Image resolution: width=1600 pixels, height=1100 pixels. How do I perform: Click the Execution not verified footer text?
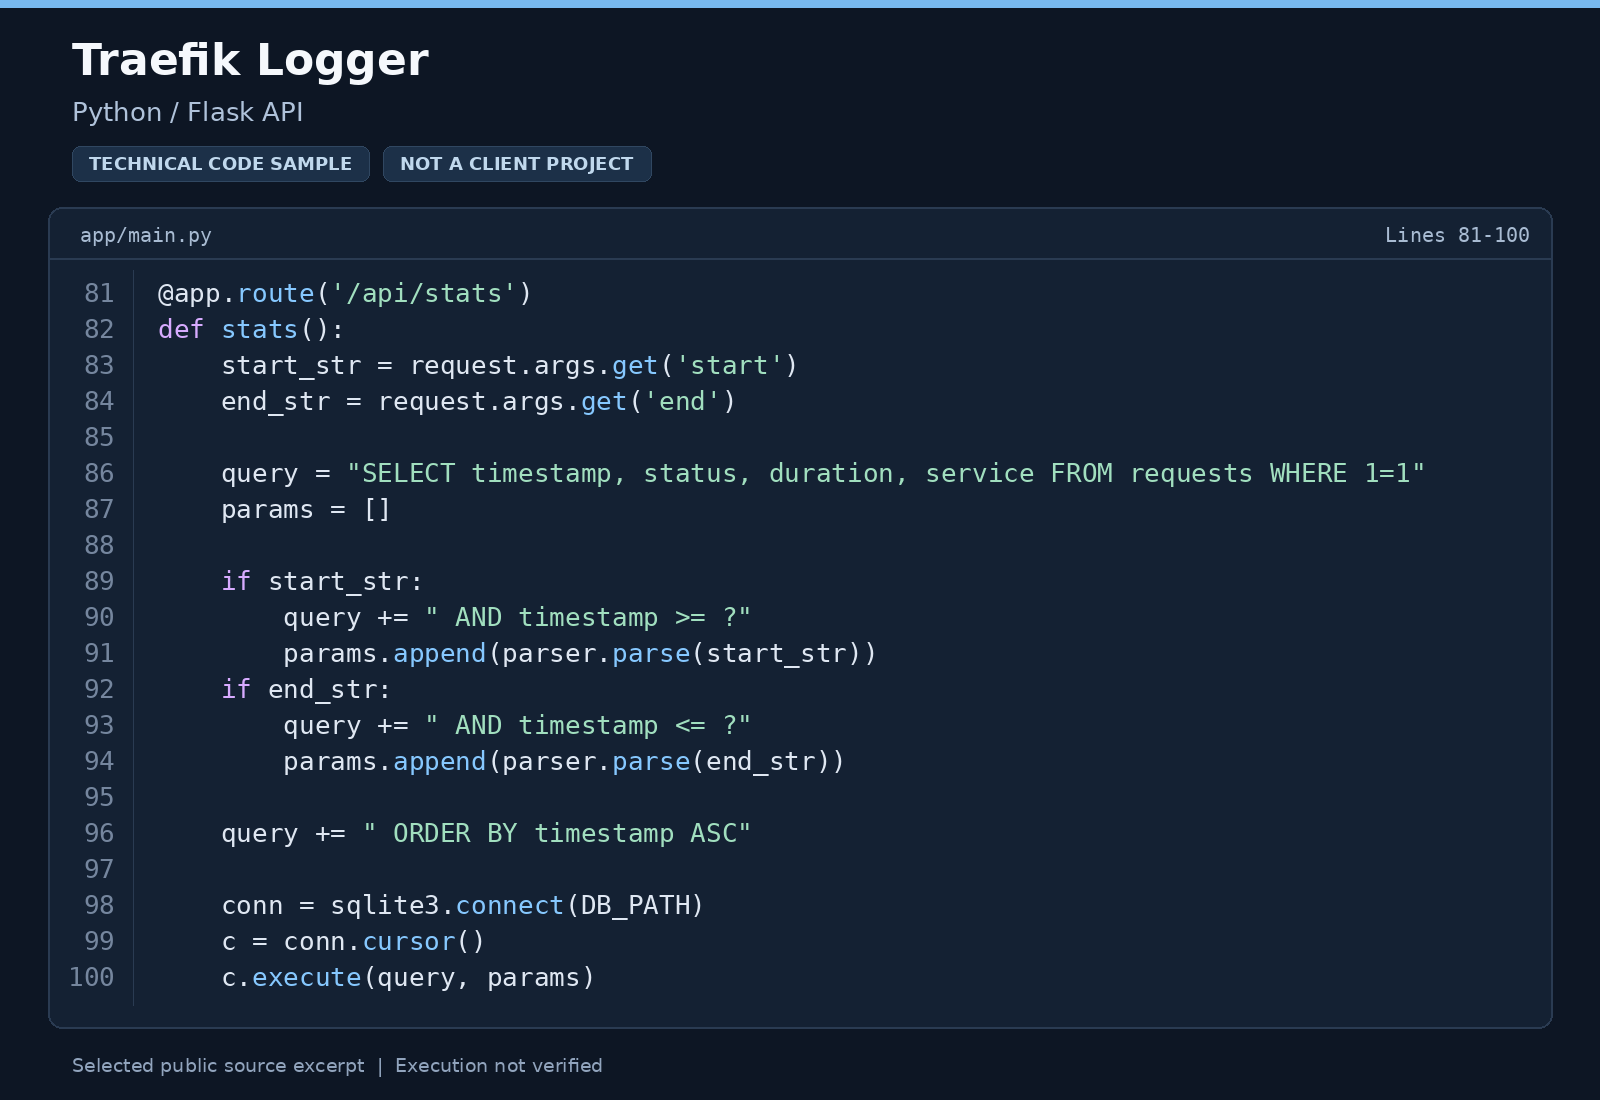pos(499,1065)
